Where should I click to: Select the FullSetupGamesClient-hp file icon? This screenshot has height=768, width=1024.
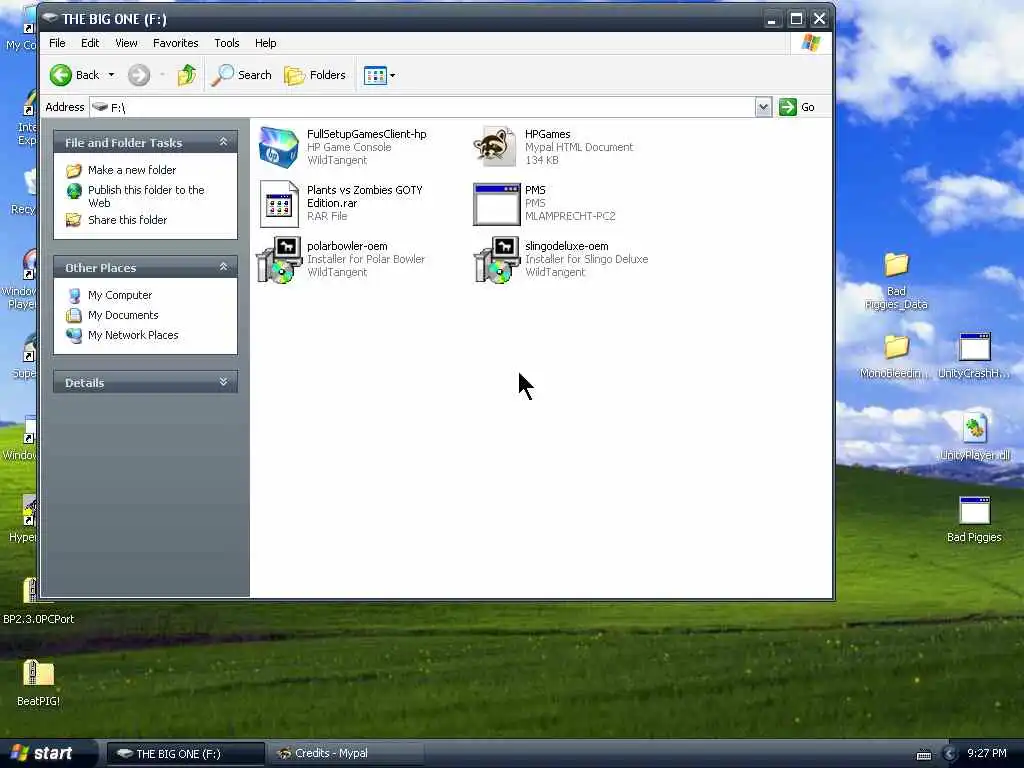[x=279, y=147]
